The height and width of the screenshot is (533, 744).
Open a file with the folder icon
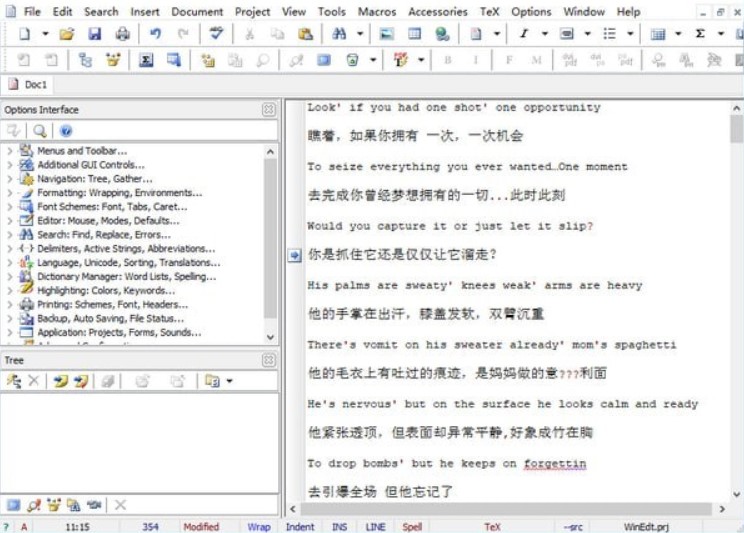click(67, 34)
